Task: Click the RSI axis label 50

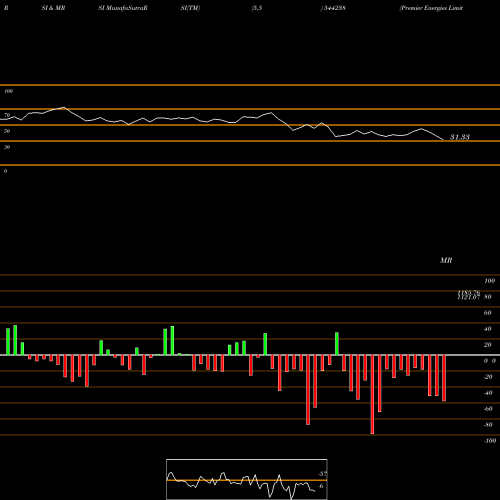Action: (x=7, y=131)
